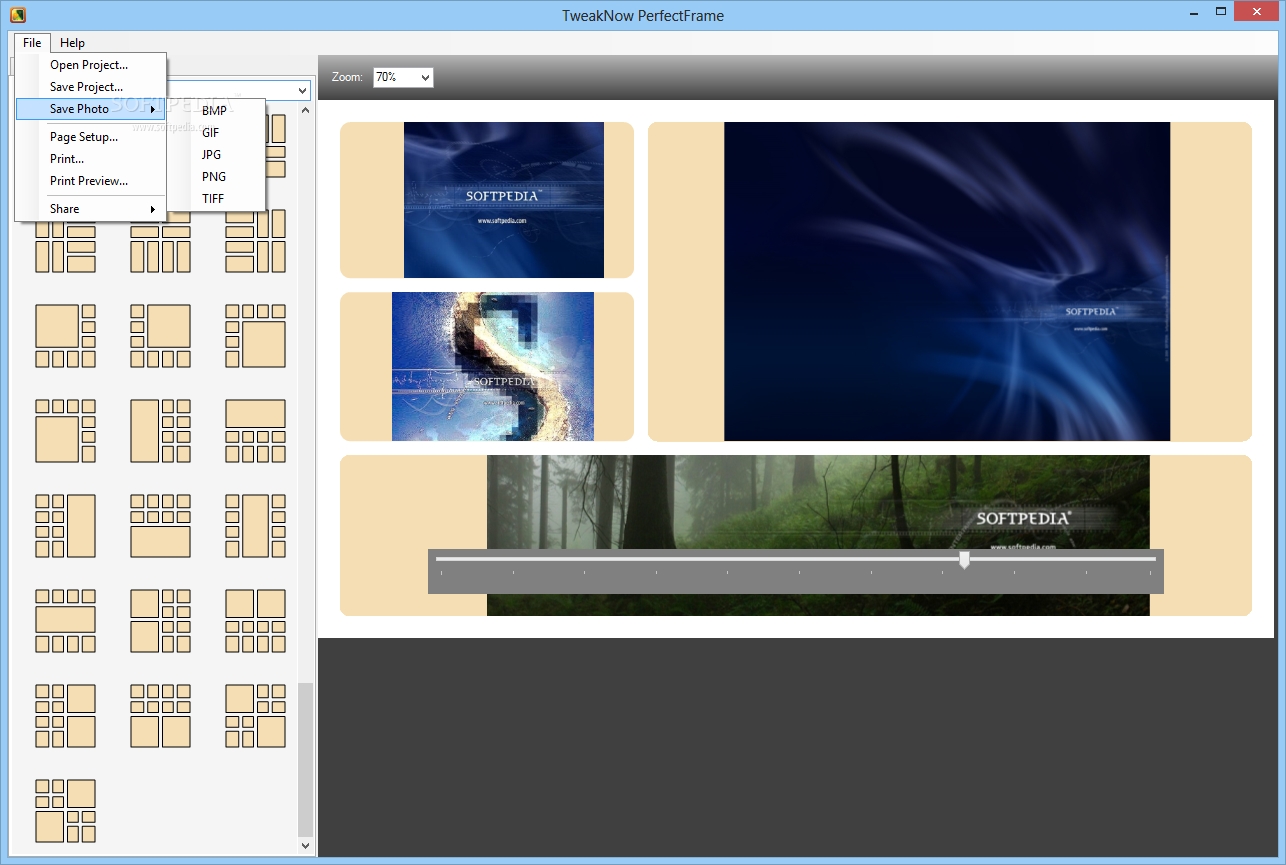Open the File menu
Viewport: 1286px width, 865px height.
coord(32,43)
